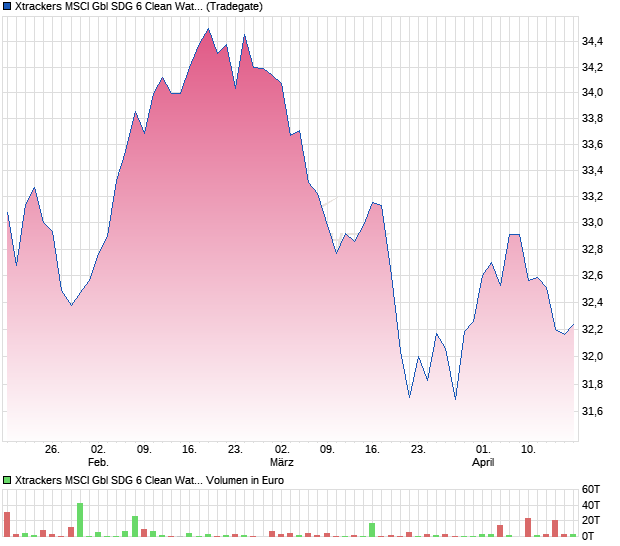The width and height of the screenshot is (620, 546).
Task: Click the 32,0 price axis label
Action: pyautogui.click(x=592, y=356)
